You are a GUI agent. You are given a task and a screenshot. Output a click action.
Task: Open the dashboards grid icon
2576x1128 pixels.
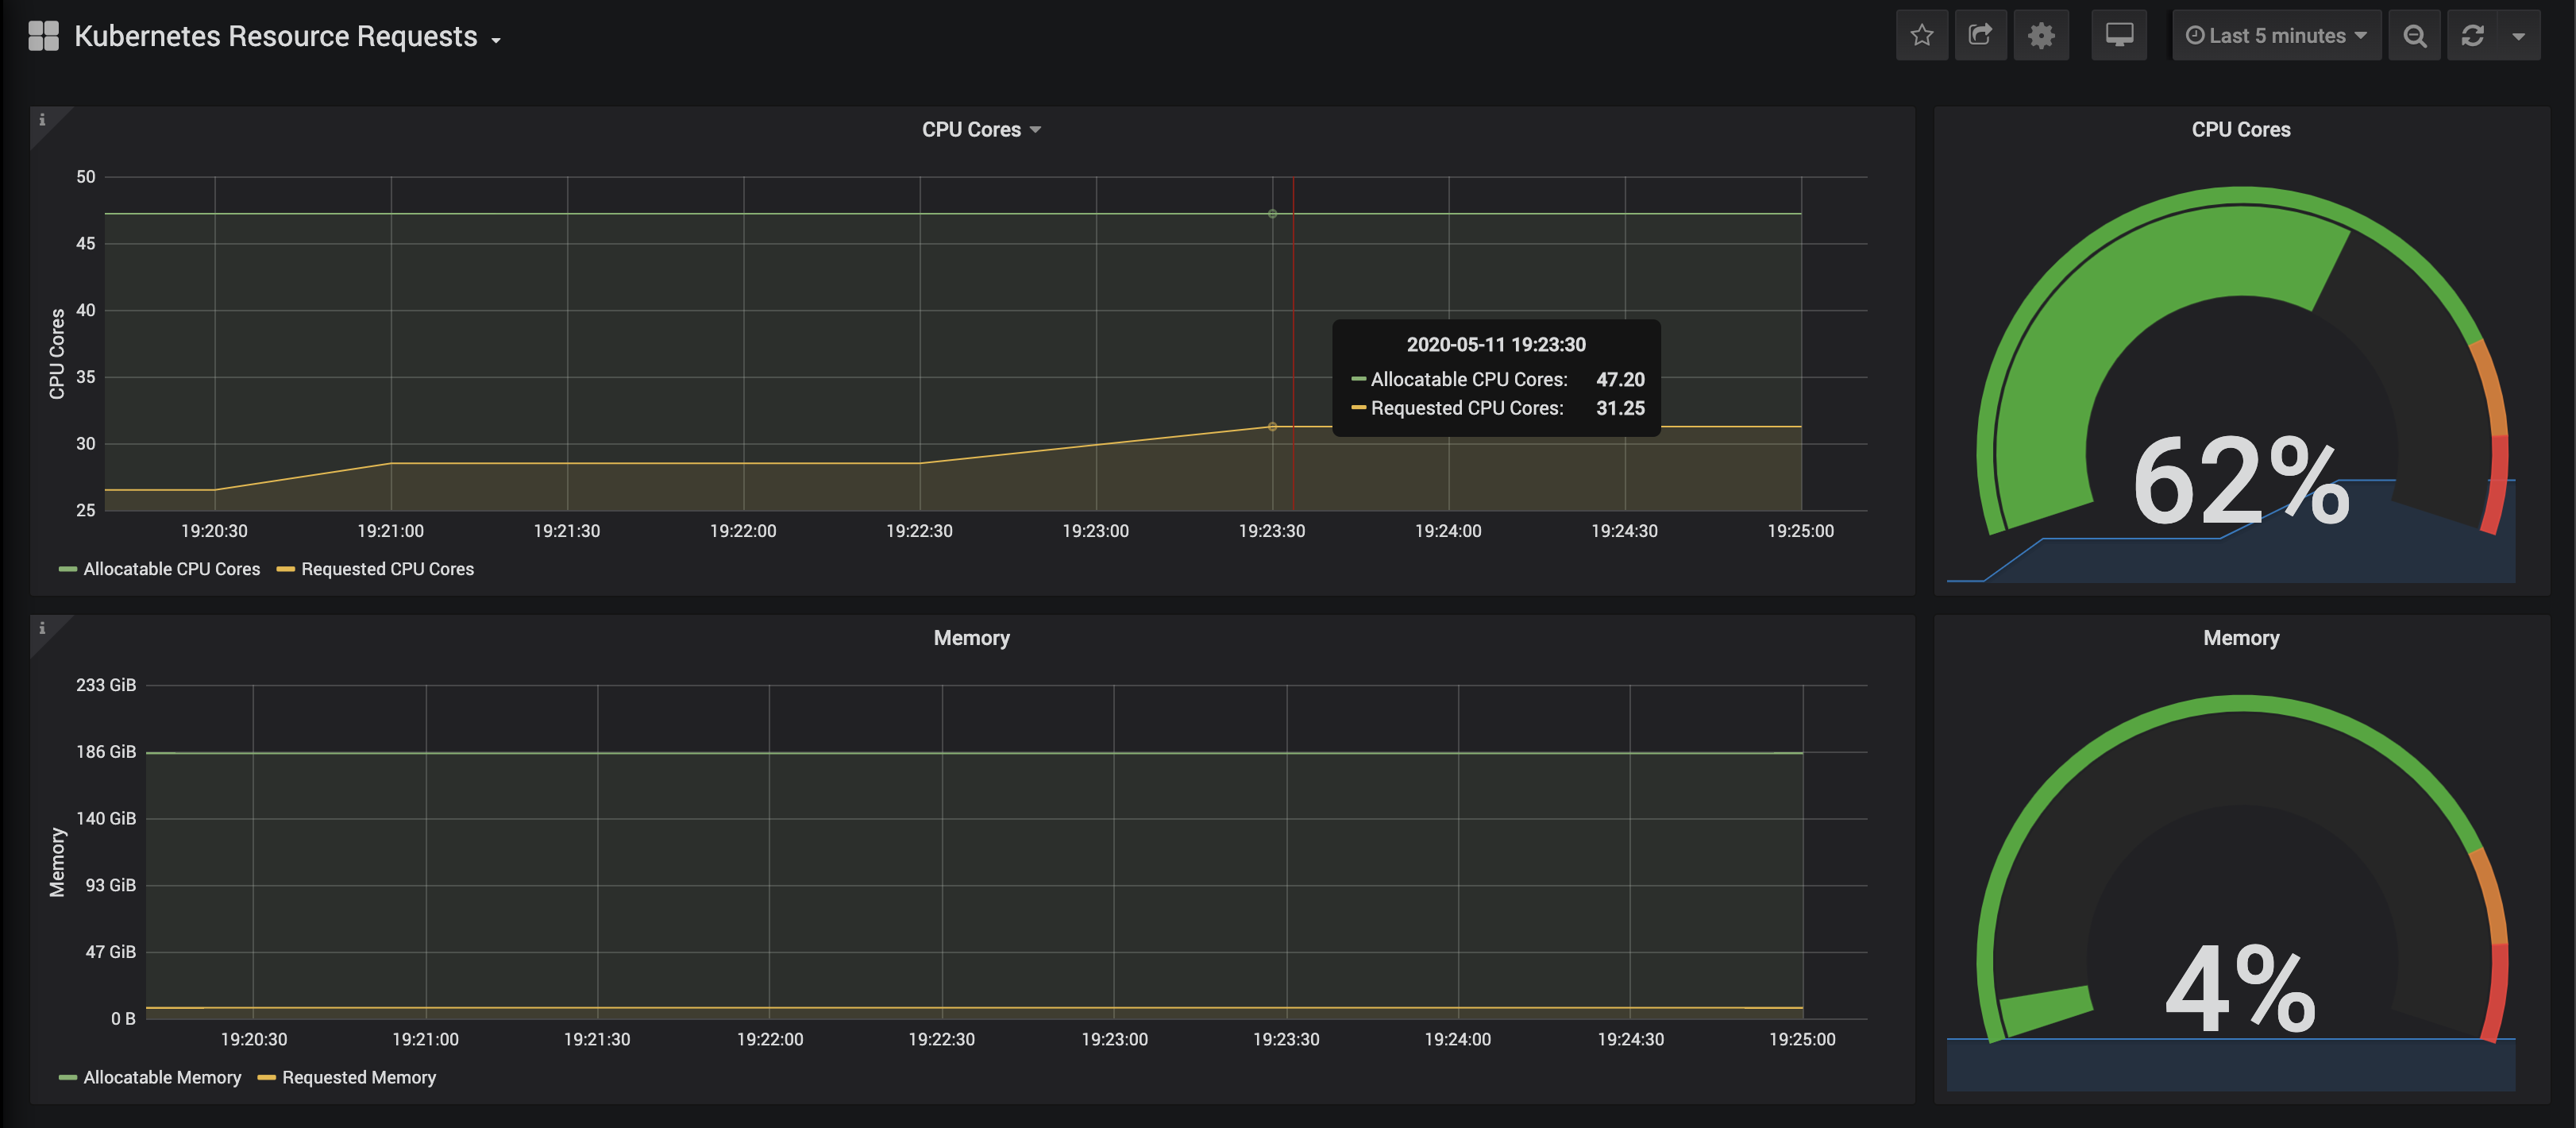[43, 36]
